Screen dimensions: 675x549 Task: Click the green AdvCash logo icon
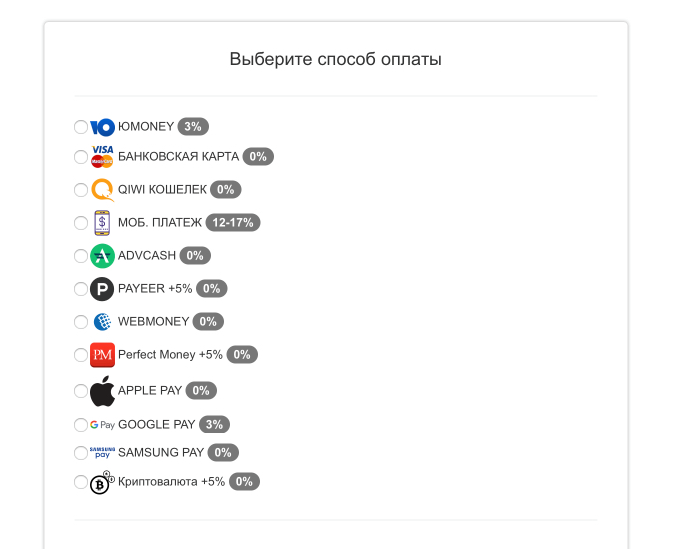click(x=102, y=256)
